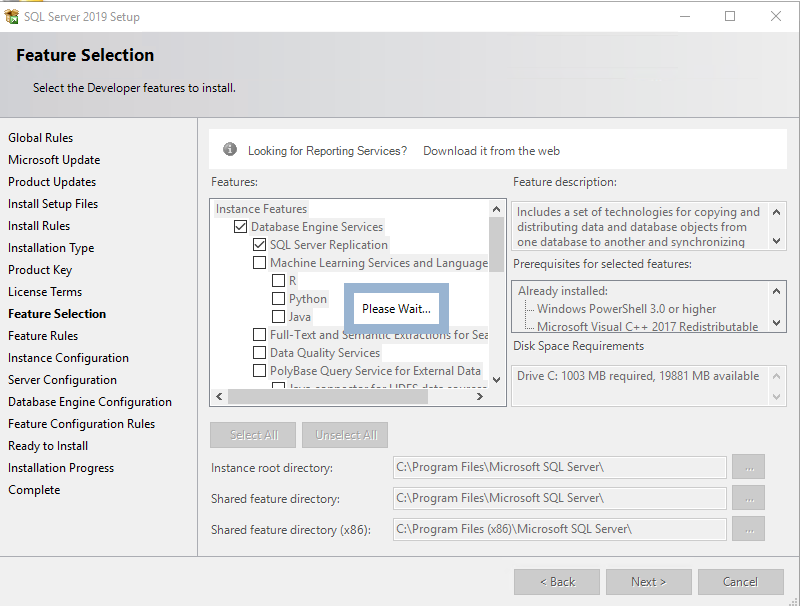Click the instance root directory field

pyautogui.click(x=559, y=467)
